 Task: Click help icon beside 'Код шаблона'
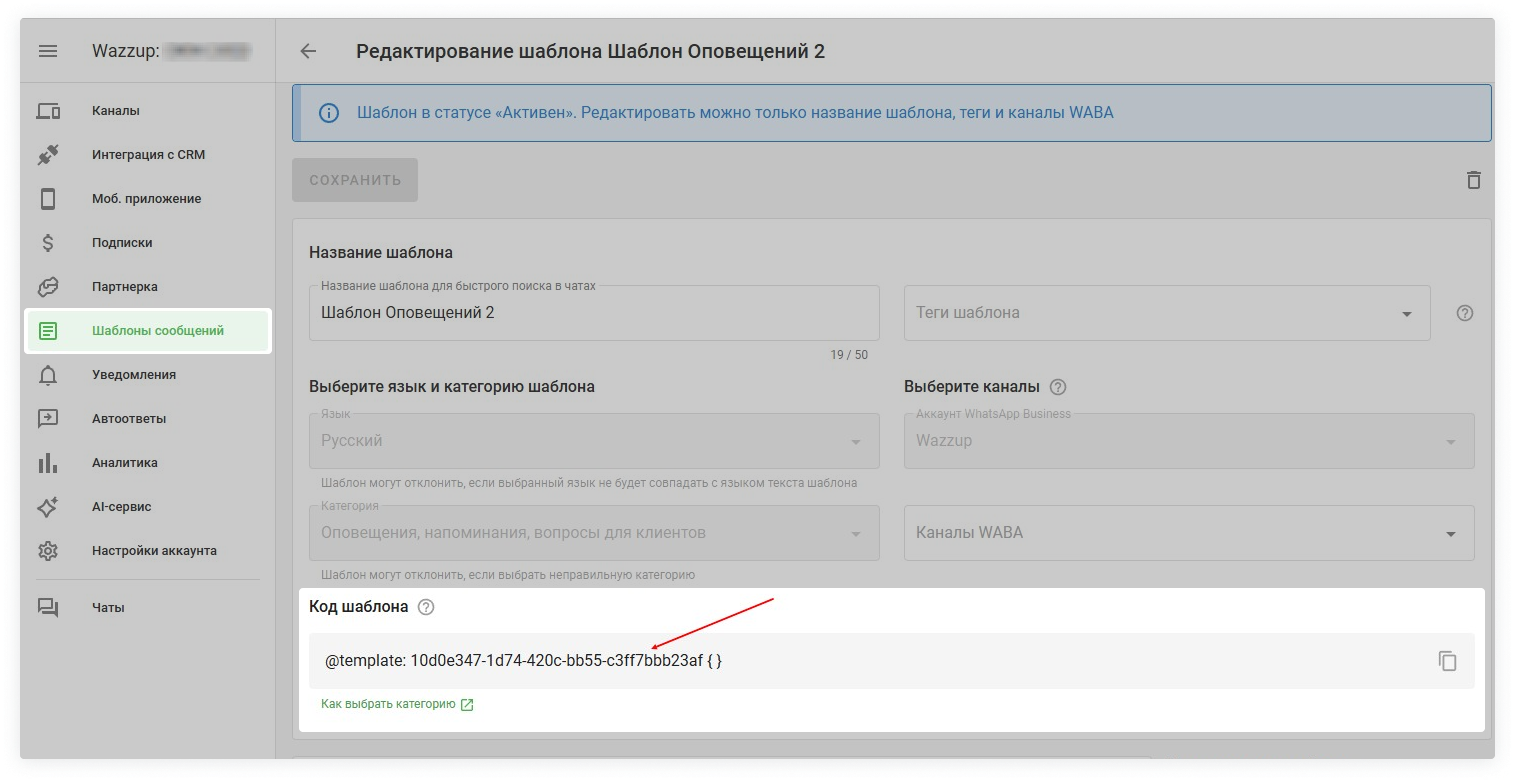pyautogui.click(x=426, y=607)
